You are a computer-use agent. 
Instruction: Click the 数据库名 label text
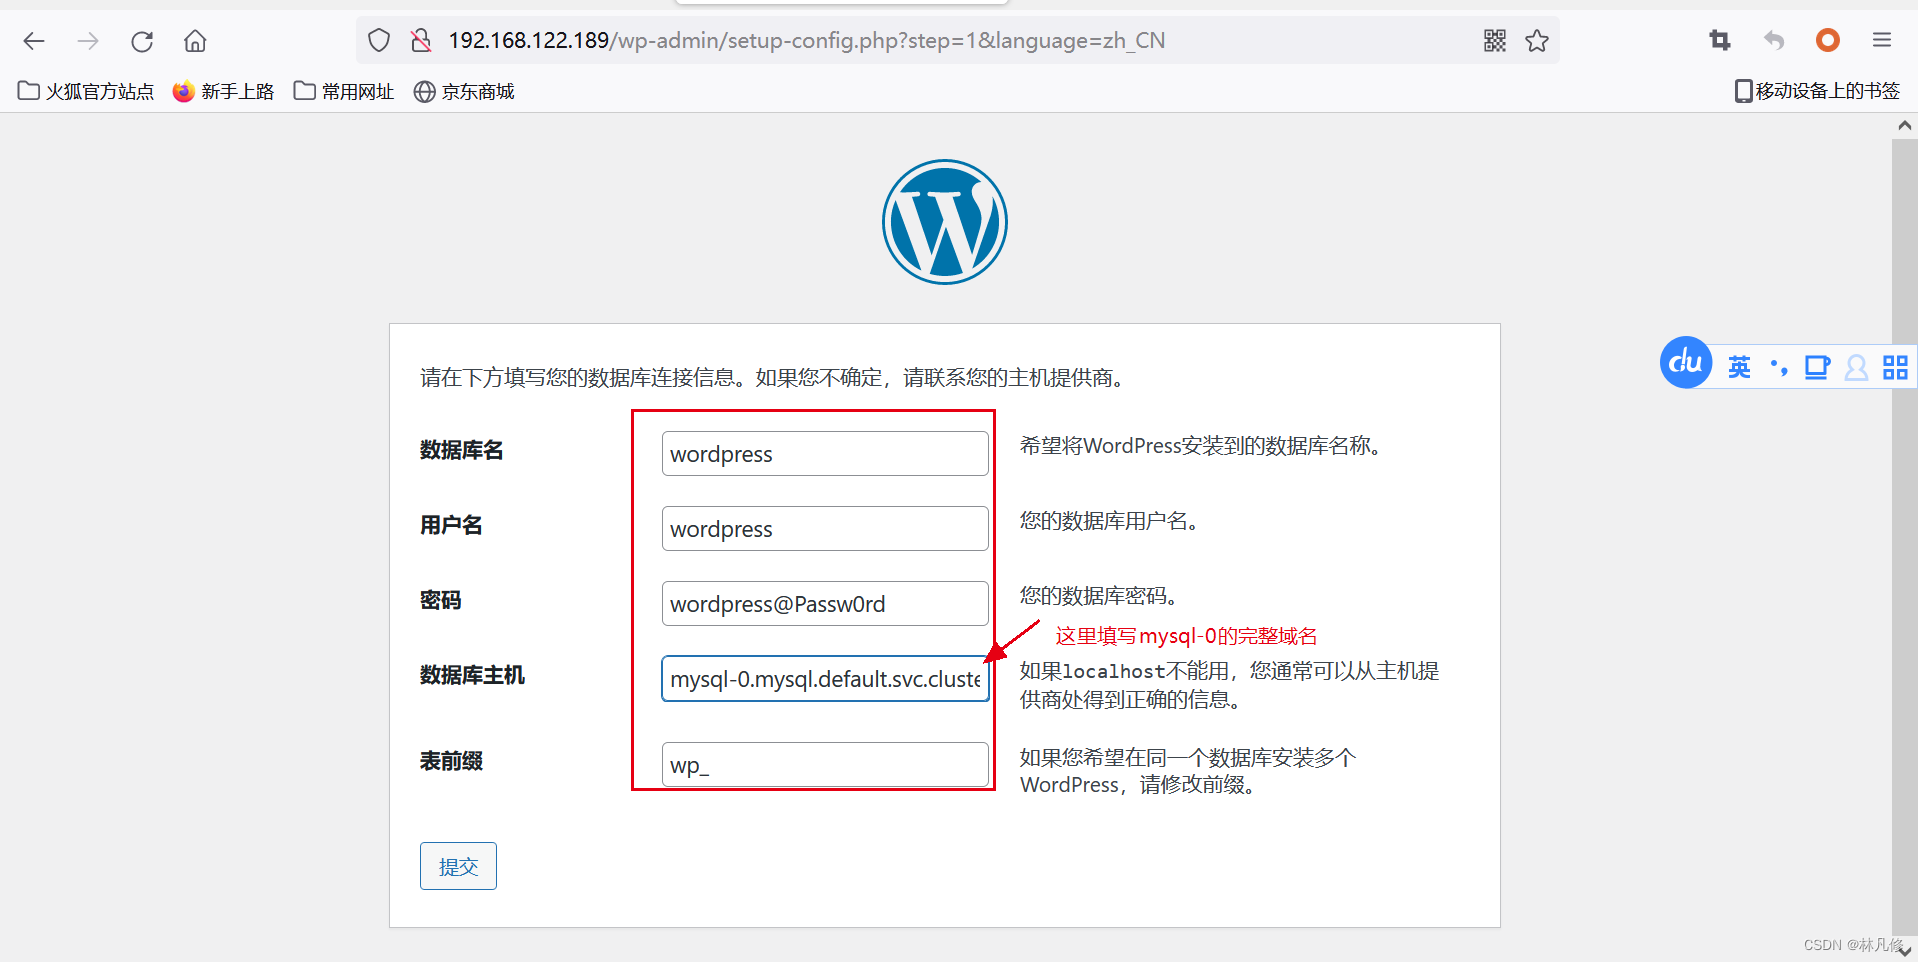point(461,450)
